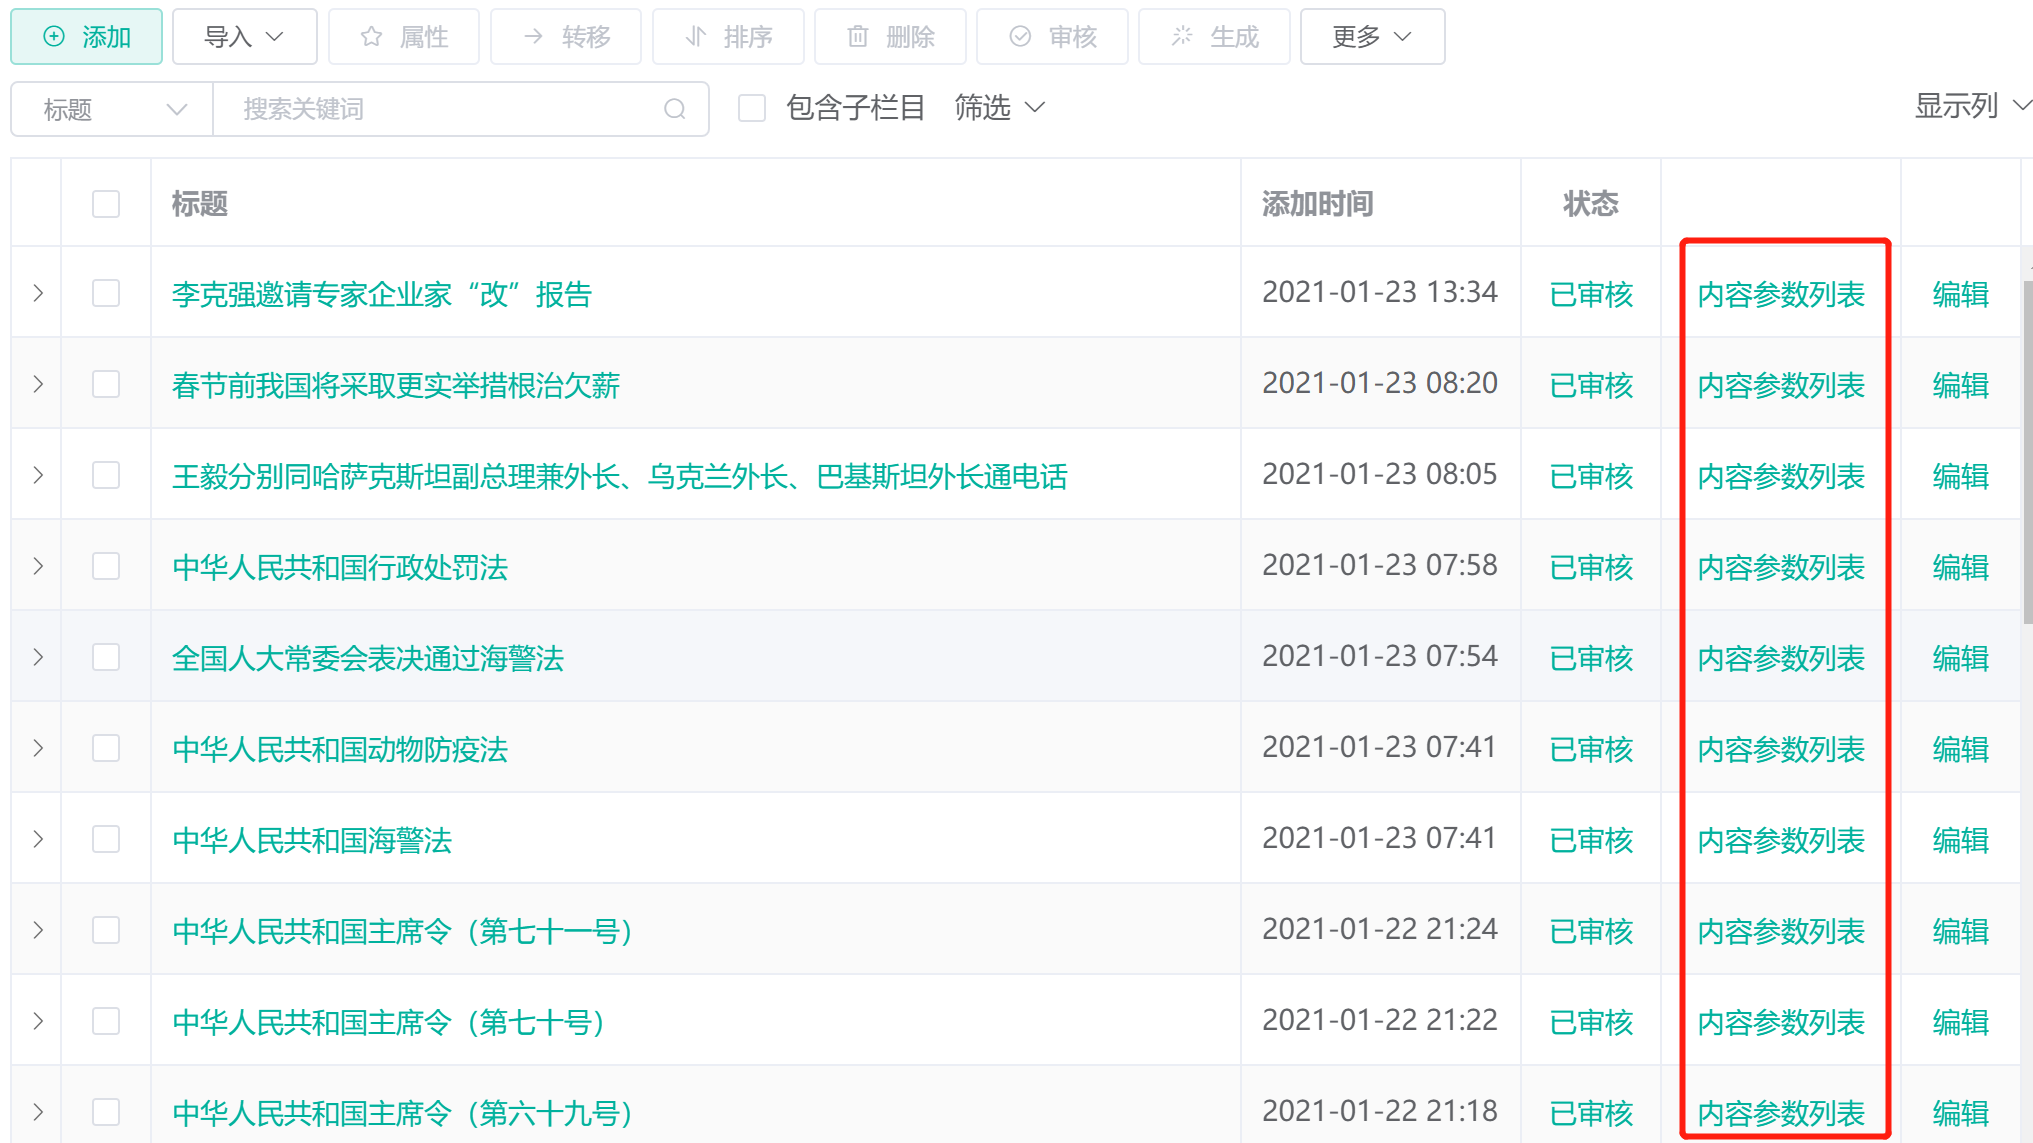Check the 包含子栏目 checkbox
2033x1143 pixels.
752,108
